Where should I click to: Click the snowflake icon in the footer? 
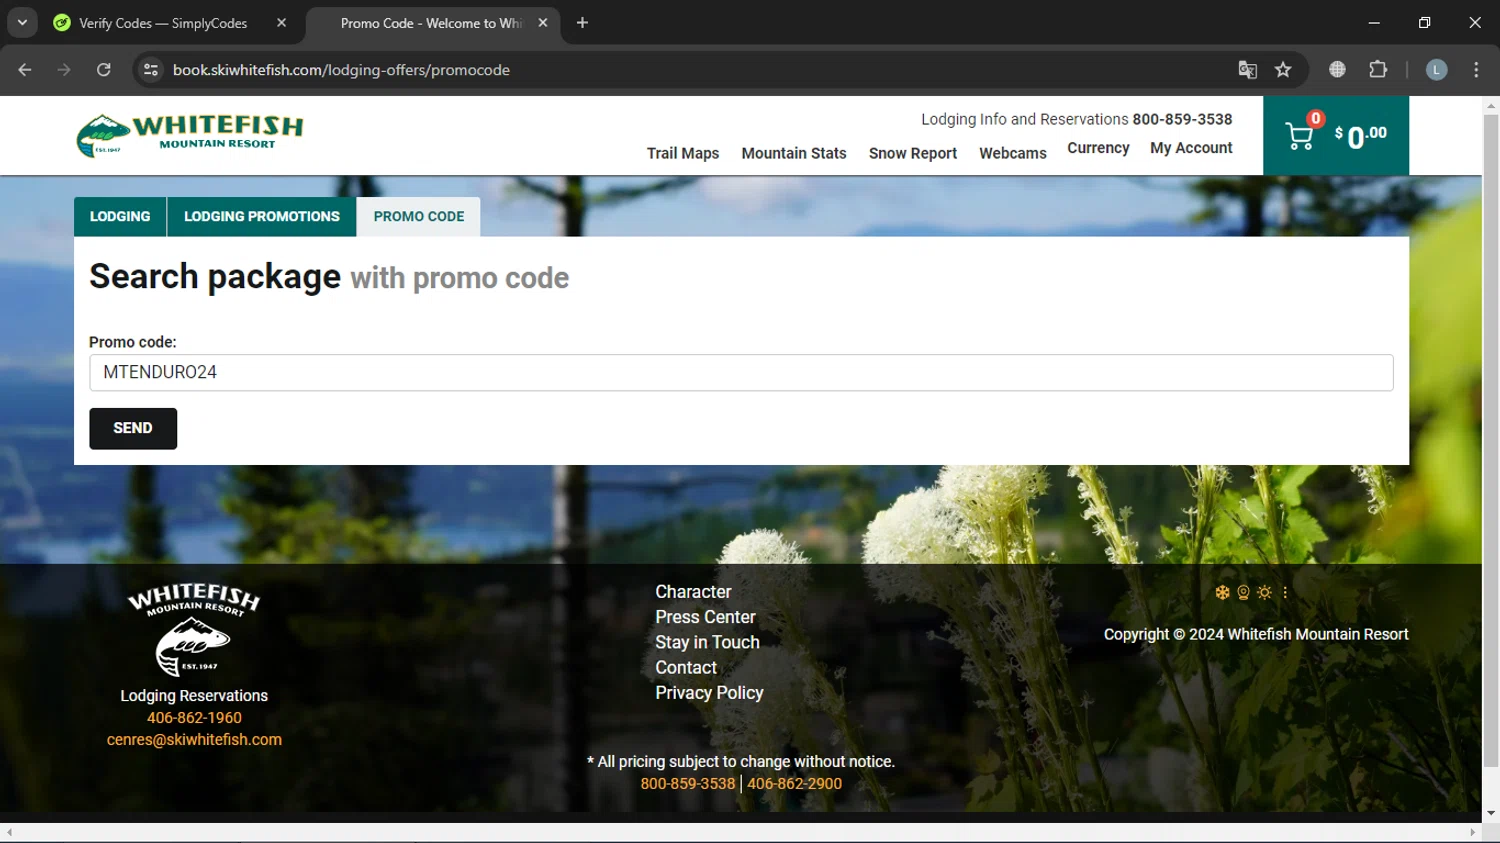pyautogui.click(x=1222, y=592)
